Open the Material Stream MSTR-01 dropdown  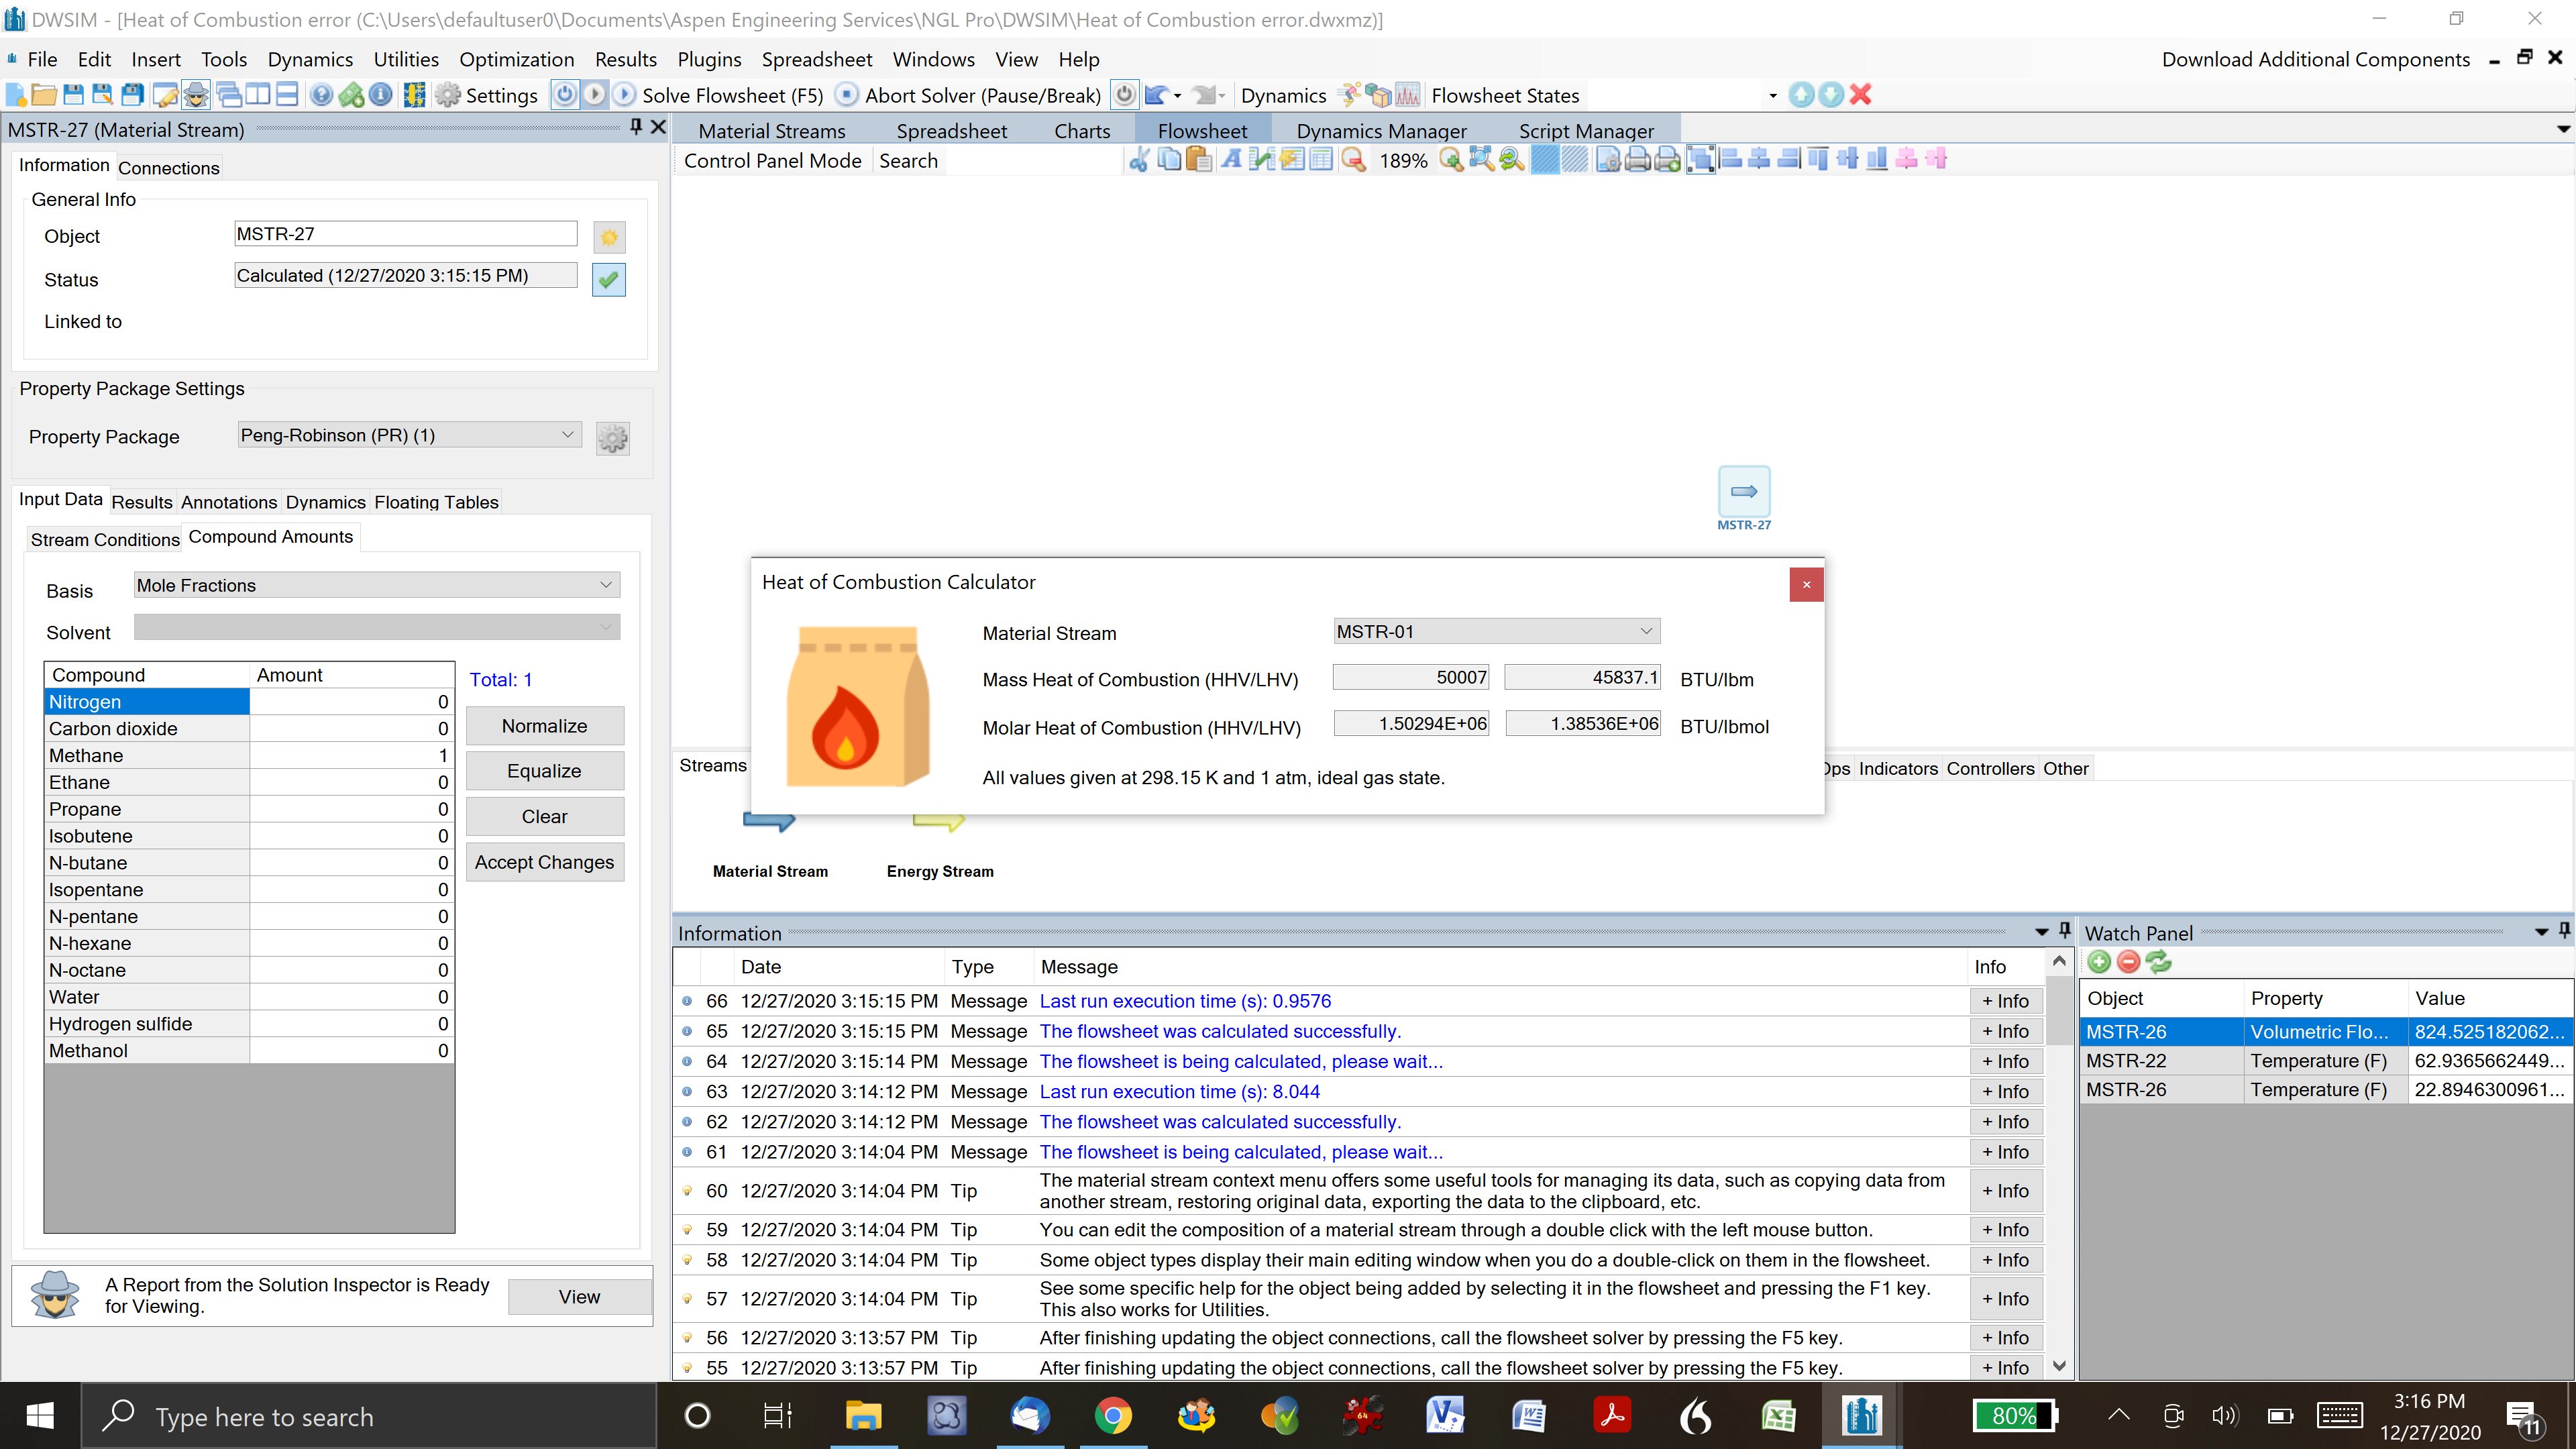pyautogui.click(x=1645, y=631)
